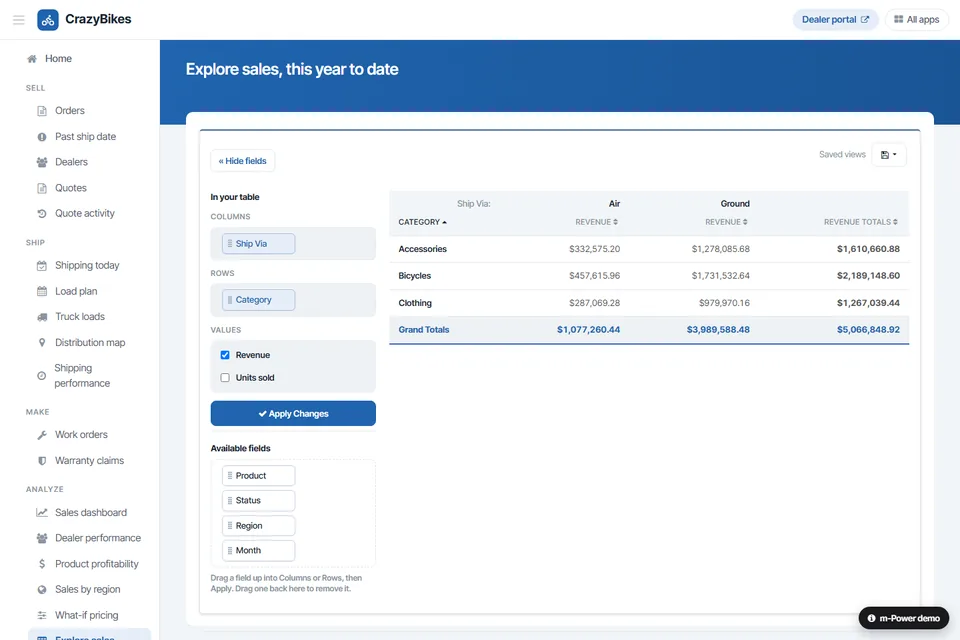Sort the Ground REVENUE column
The width and height of the screenshot is (960, 640).
point(726,222)
